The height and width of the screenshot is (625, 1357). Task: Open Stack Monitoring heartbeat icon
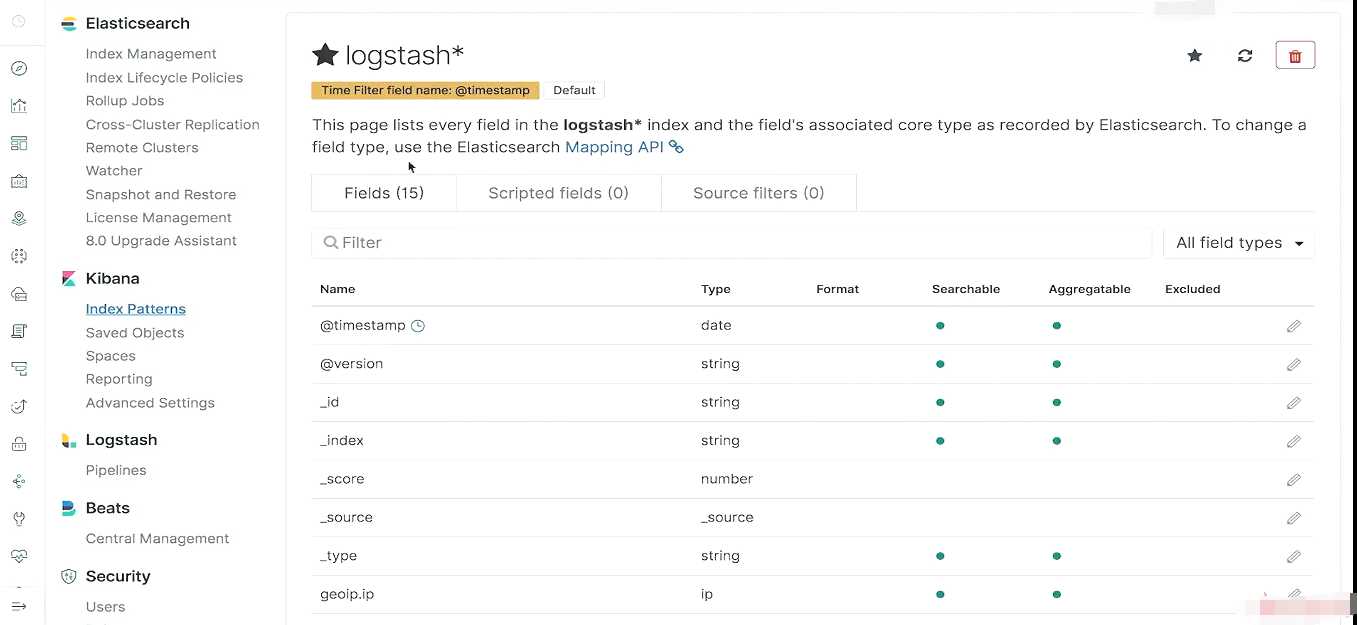[x=19, y=556]
